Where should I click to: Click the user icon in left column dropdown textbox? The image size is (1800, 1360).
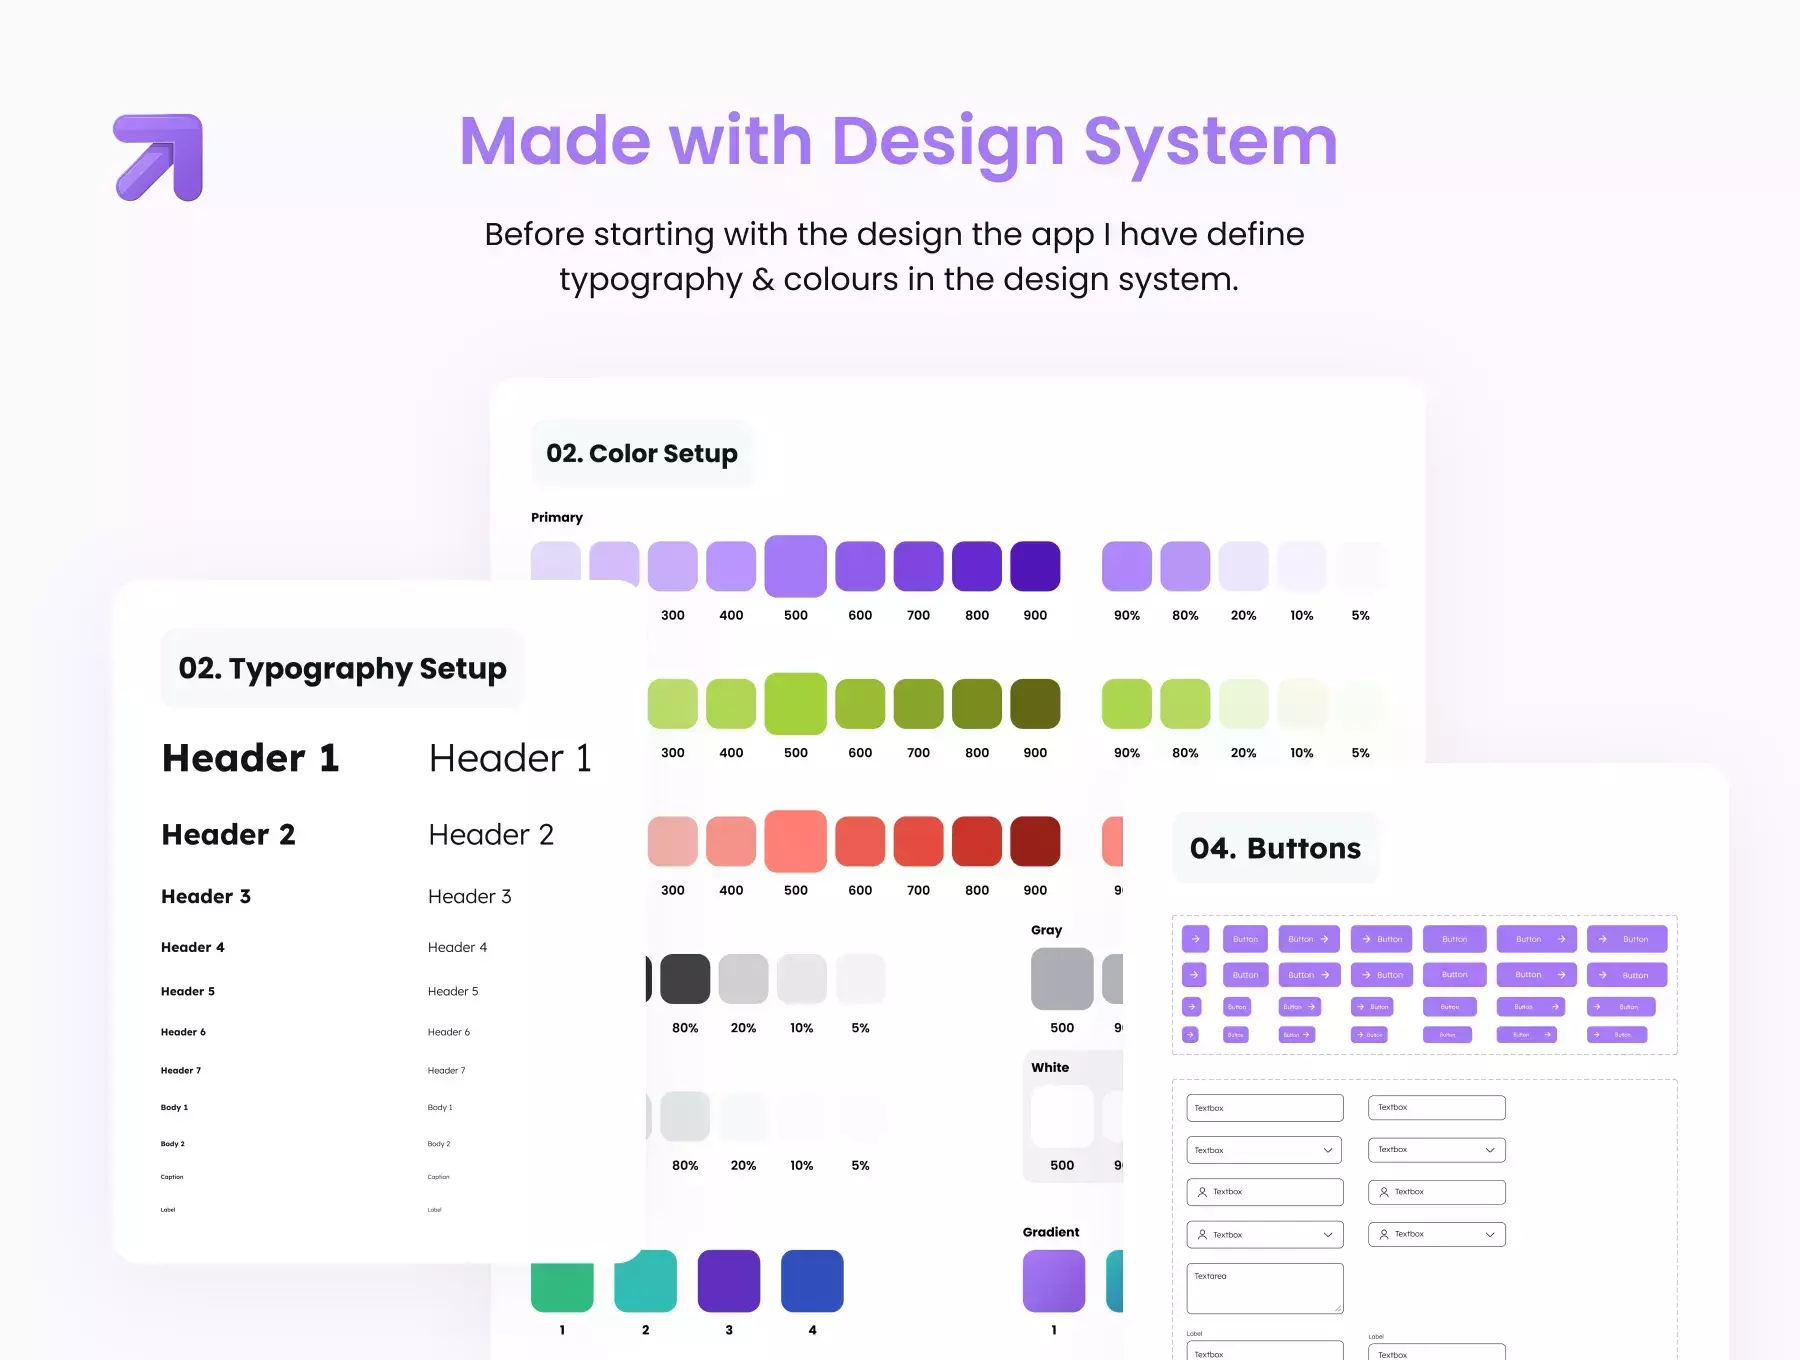pos(1202,1235)
